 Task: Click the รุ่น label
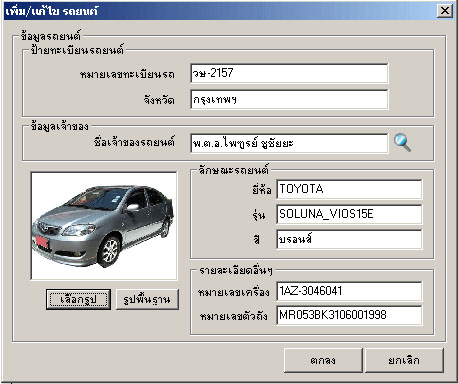pos(259,215)
